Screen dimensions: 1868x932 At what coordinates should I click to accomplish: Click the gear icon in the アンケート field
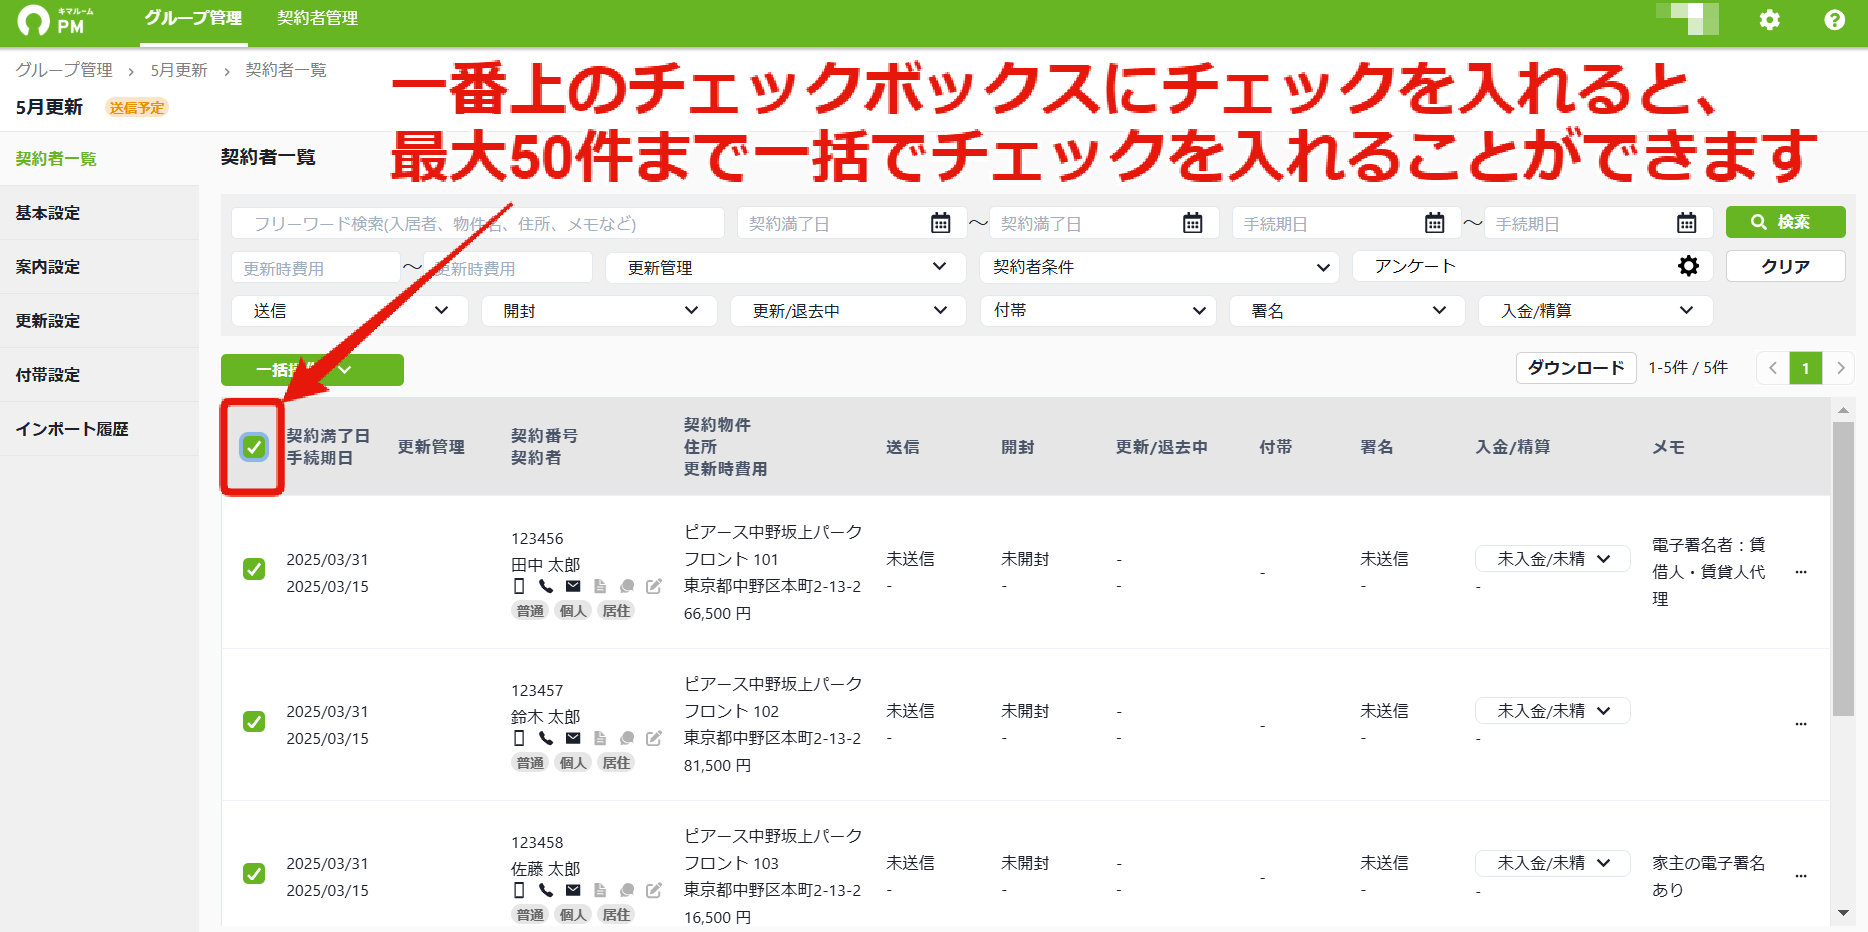click(1688, 266)
